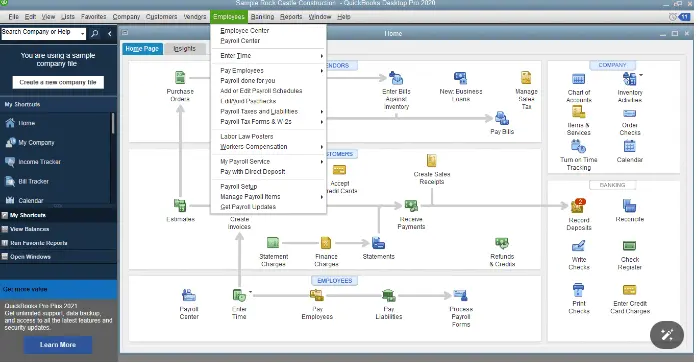Click the Order Checks icon
This screenshot has width=698, height=363.
(629, 114)
